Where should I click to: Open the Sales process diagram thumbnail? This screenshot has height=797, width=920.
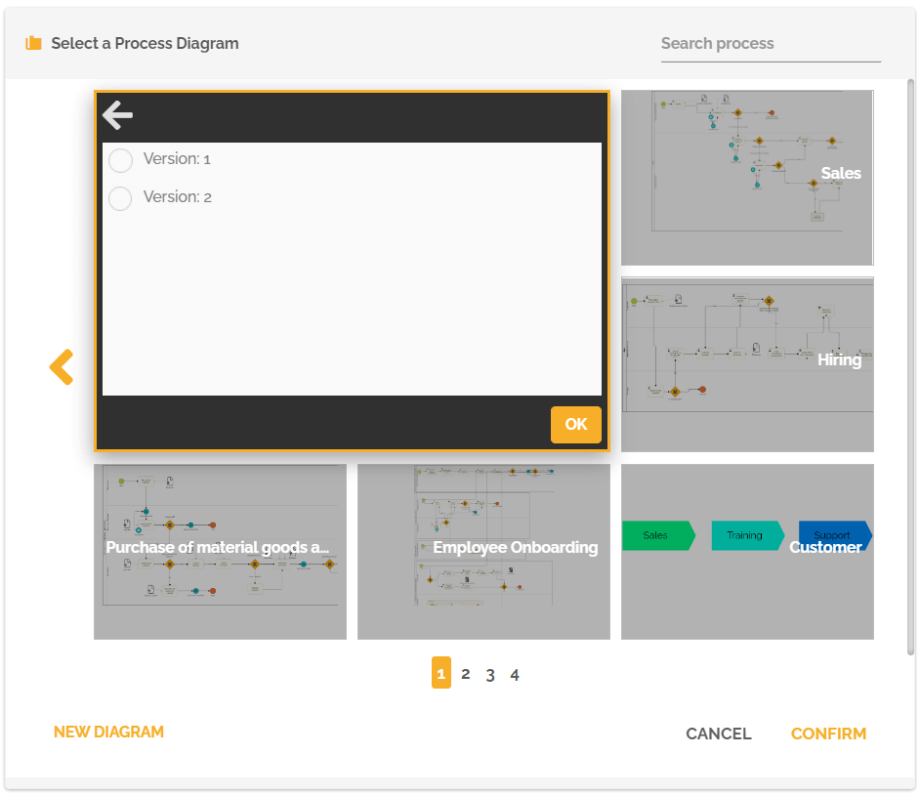[747, 178]
